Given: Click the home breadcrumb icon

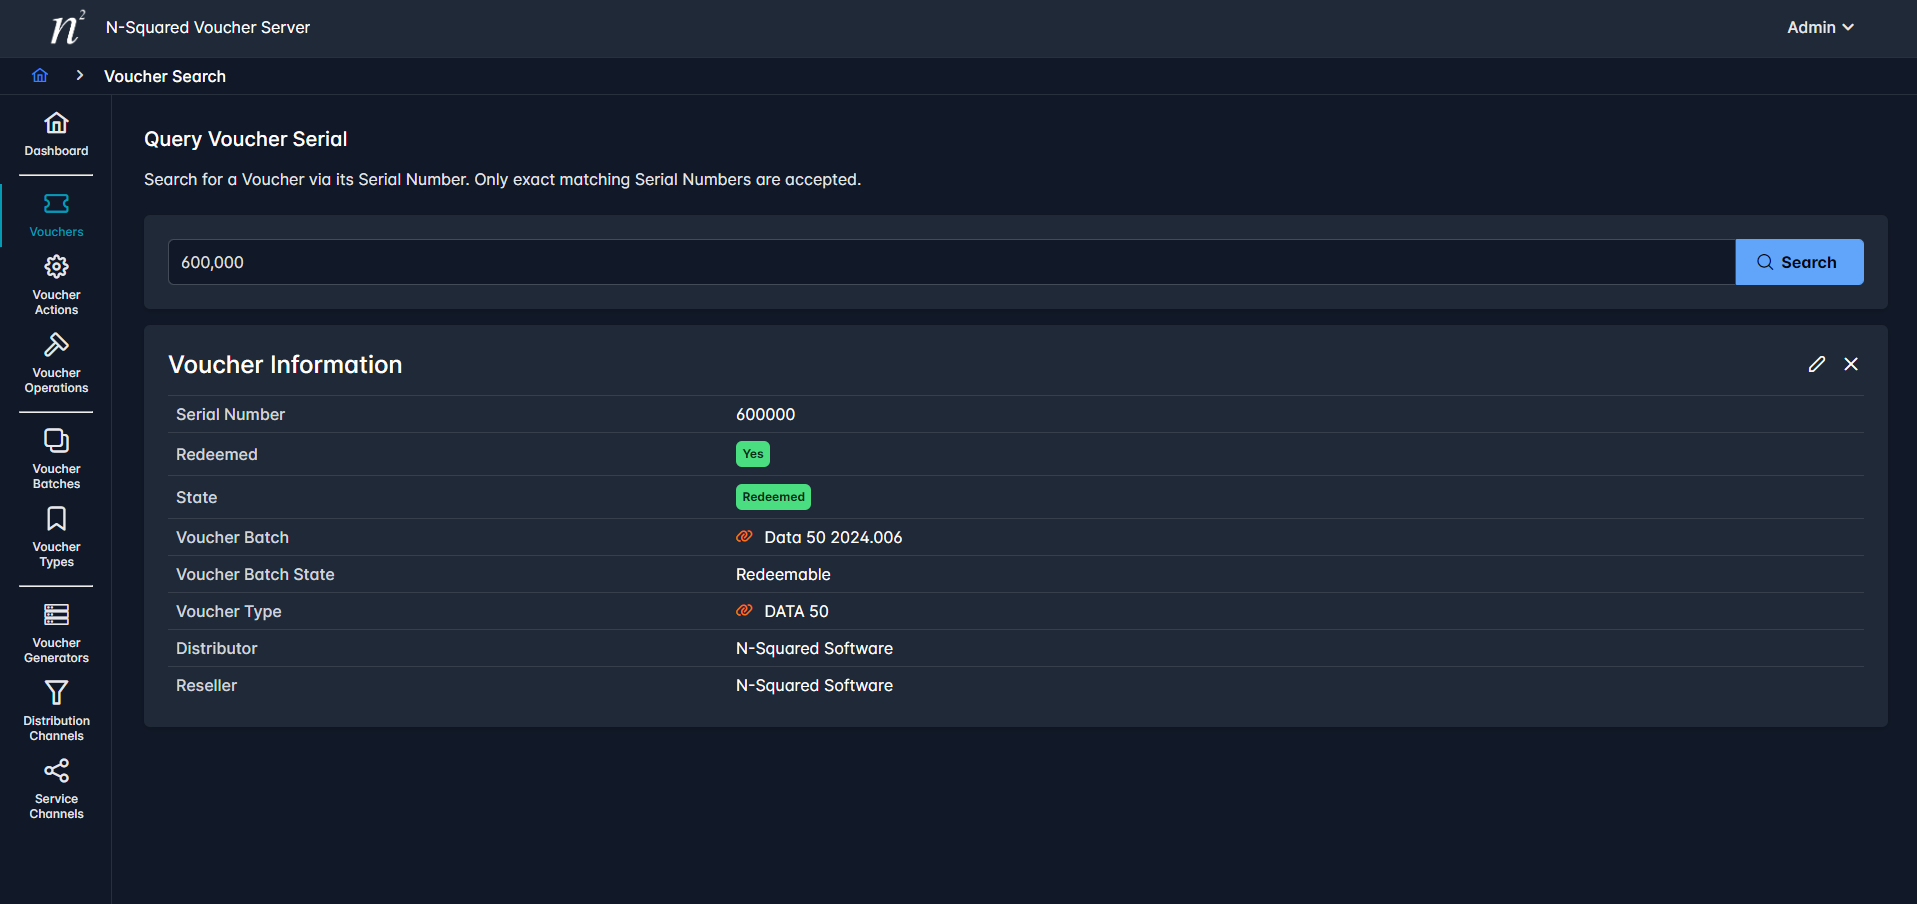Looking at the screenshot, I should click(40, 76).
